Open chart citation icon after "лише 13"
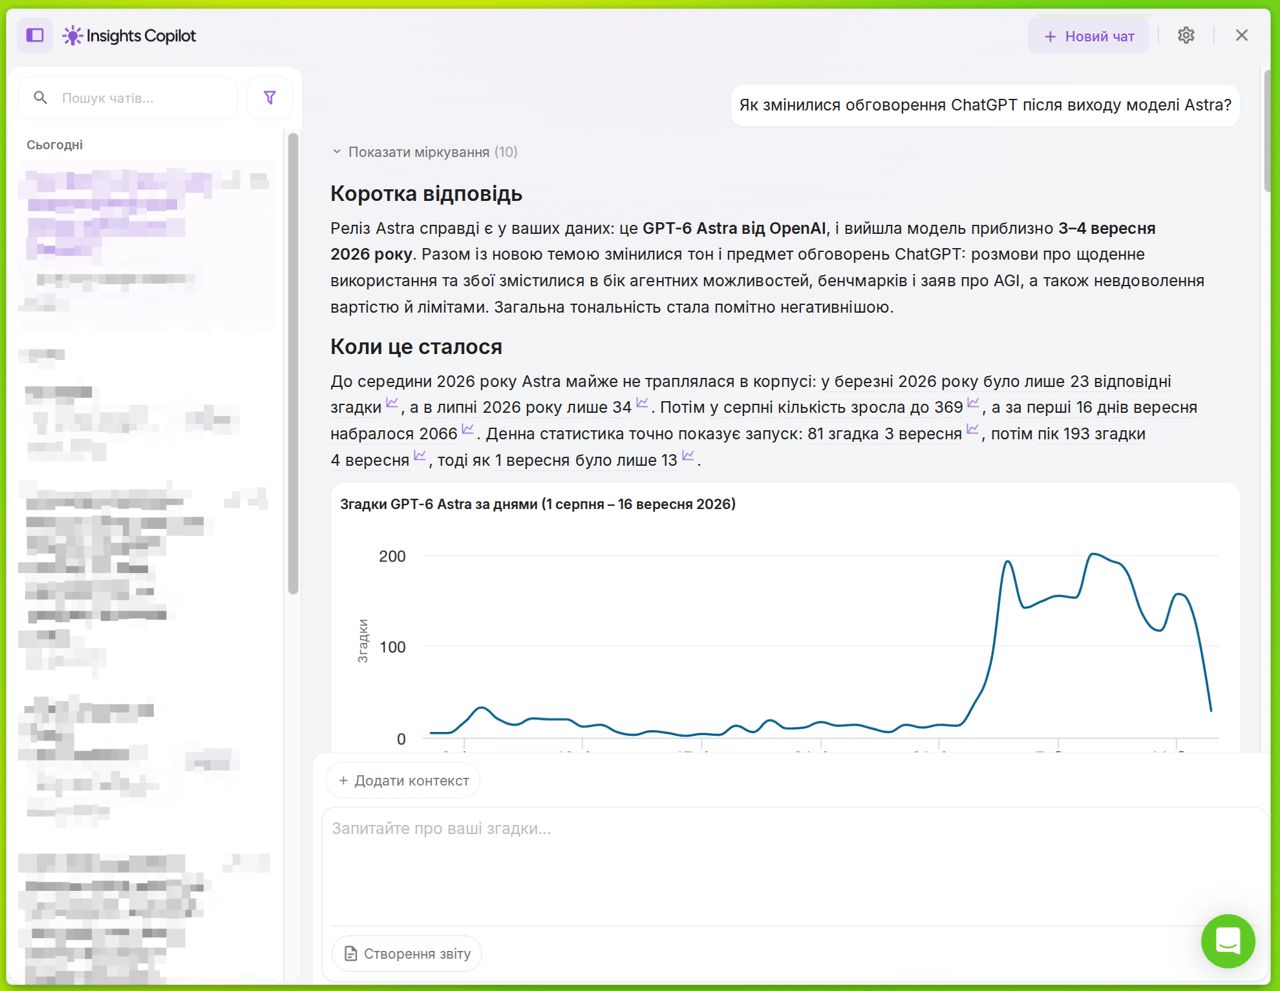 tap(688, 457)
